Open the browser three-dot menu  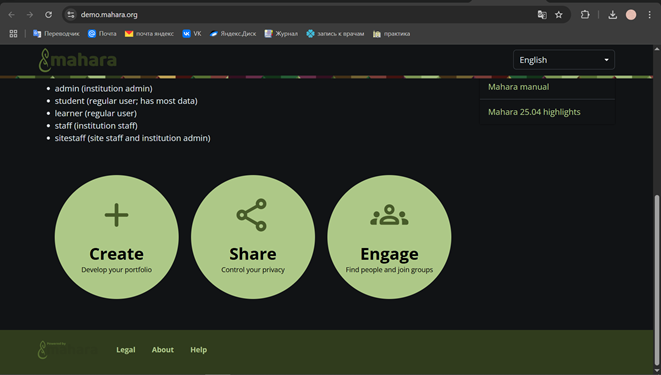(x=649, y=15)
